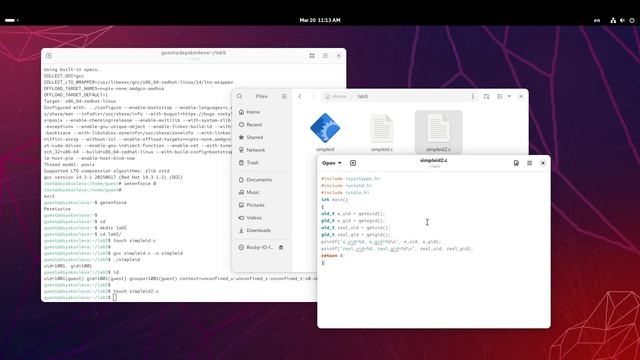Go back in the Files window

click(300, 96)
